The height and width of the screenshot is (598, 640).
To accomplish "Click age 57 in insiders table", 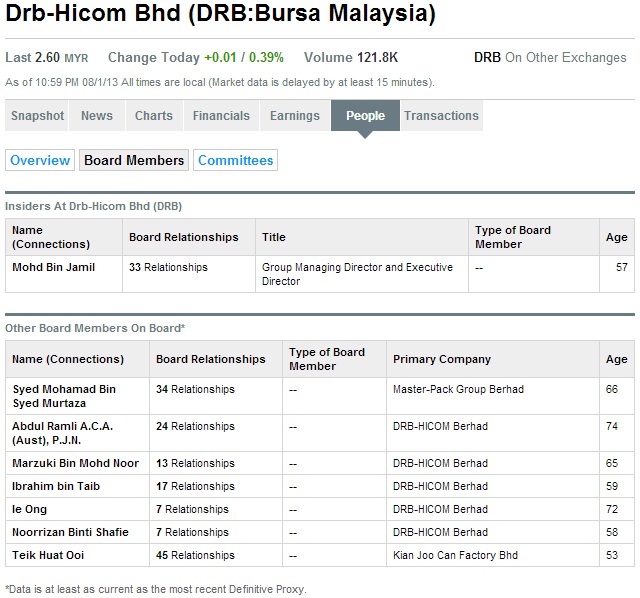I will pos(622,267).
